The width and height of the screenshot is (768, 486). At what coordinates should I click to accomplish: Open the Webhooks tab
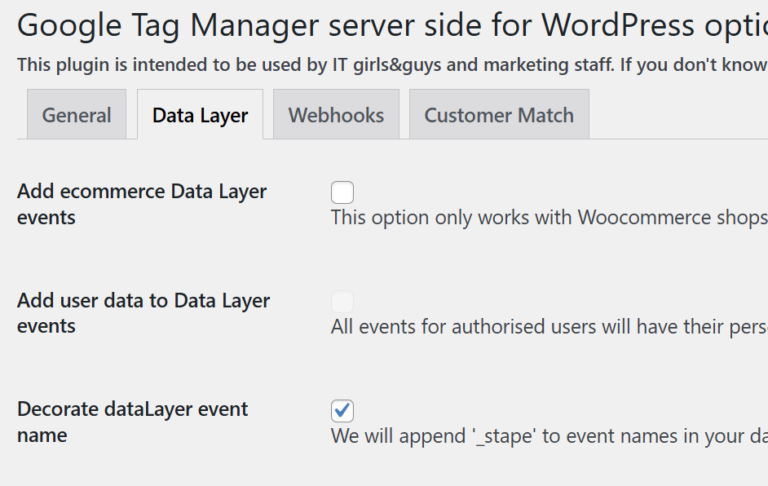[x=336, y=115]
